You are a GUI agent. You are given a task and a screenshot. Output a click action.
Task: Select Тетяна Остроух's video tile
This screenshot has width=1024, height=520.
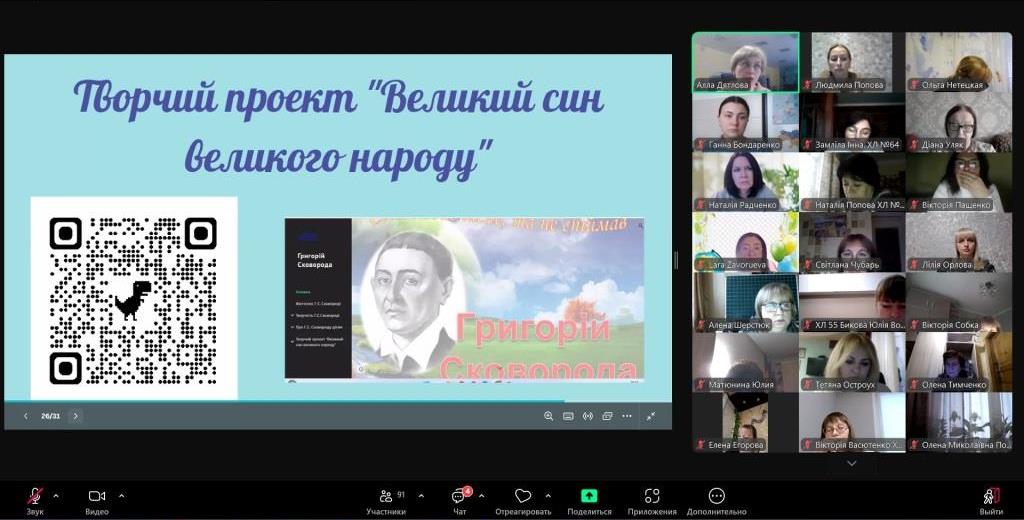pyautogui.click(x=852, y=363)
